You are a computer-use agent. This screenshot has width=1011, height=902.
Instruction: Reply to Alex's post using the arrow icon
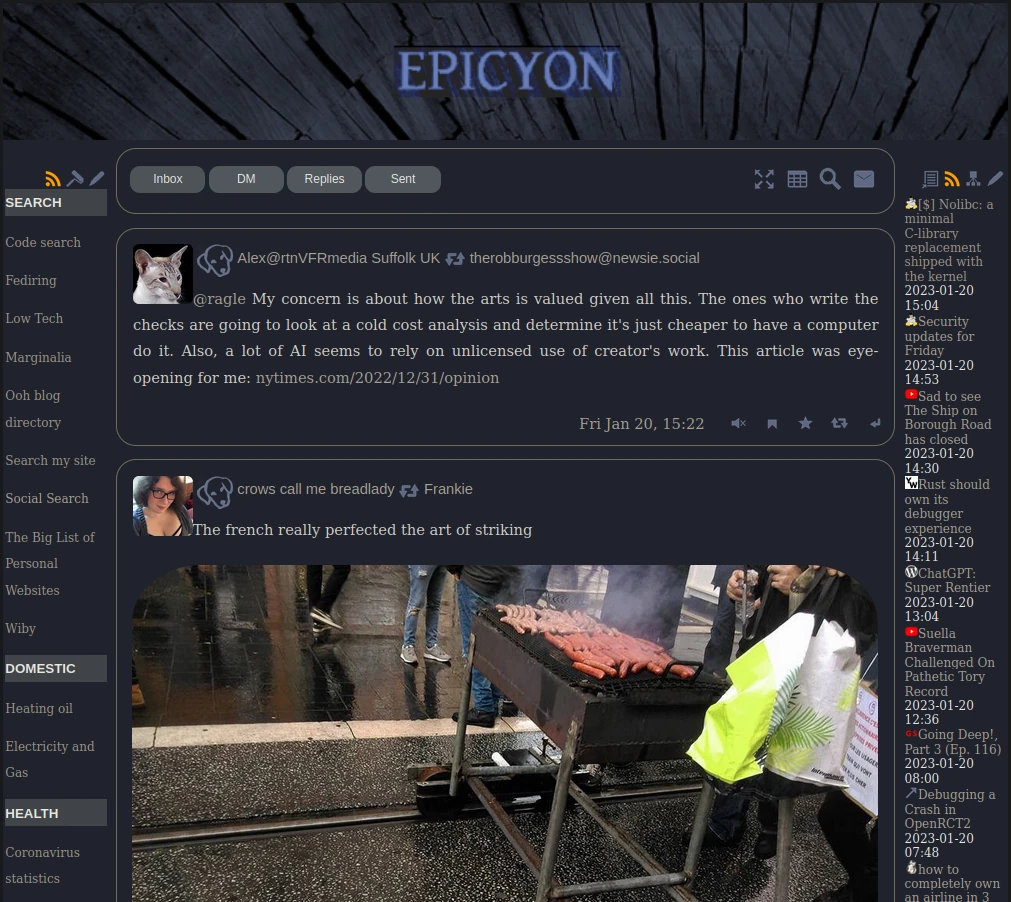(875, 423)
